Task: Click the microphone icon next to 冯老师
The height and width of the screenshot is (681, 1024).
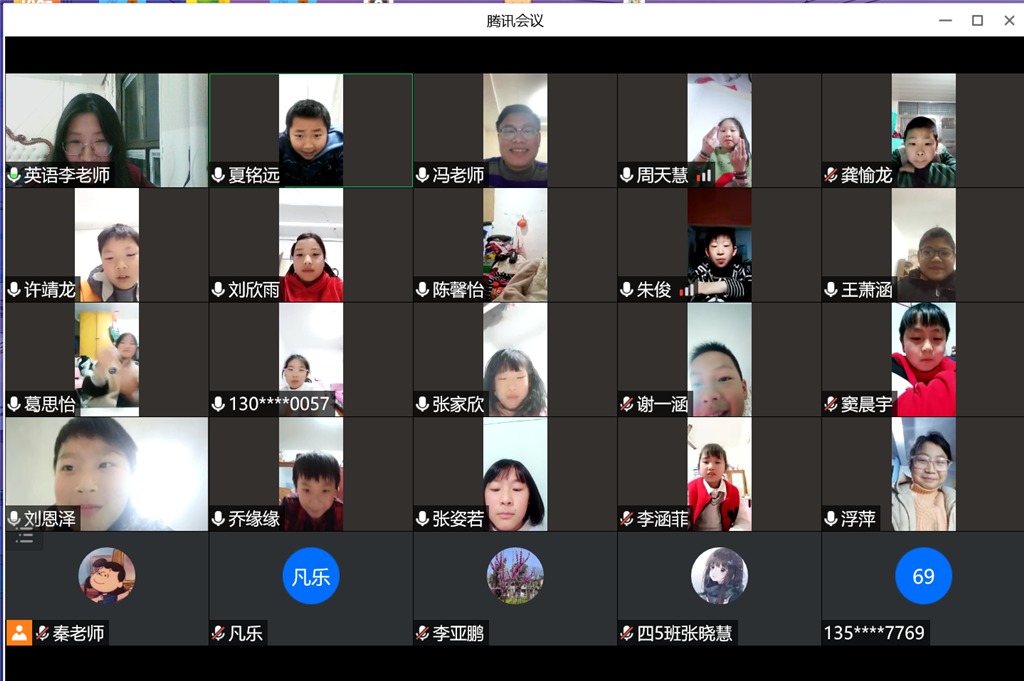Action: point(423,175)
